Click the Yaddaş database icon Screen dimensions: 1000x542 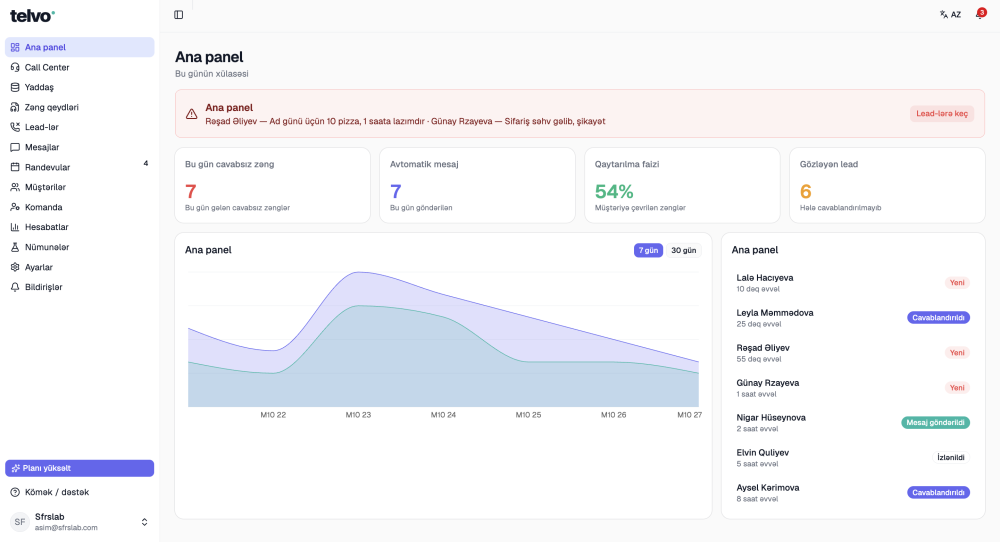tap(15, 87)
